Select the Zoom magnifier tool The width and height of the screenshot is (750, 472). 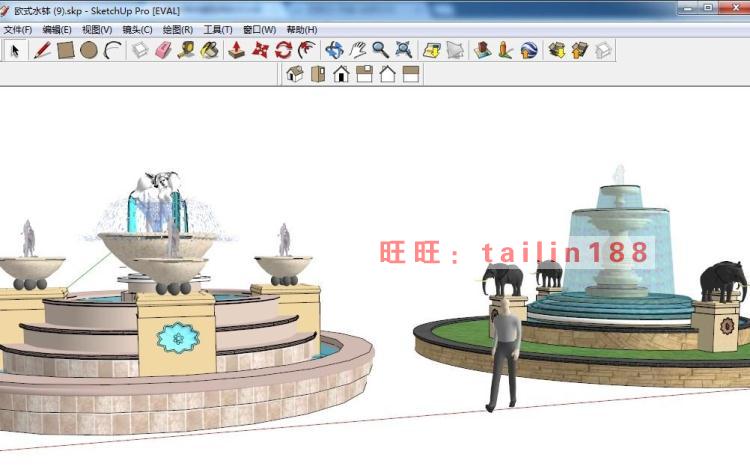pos(380,50)
